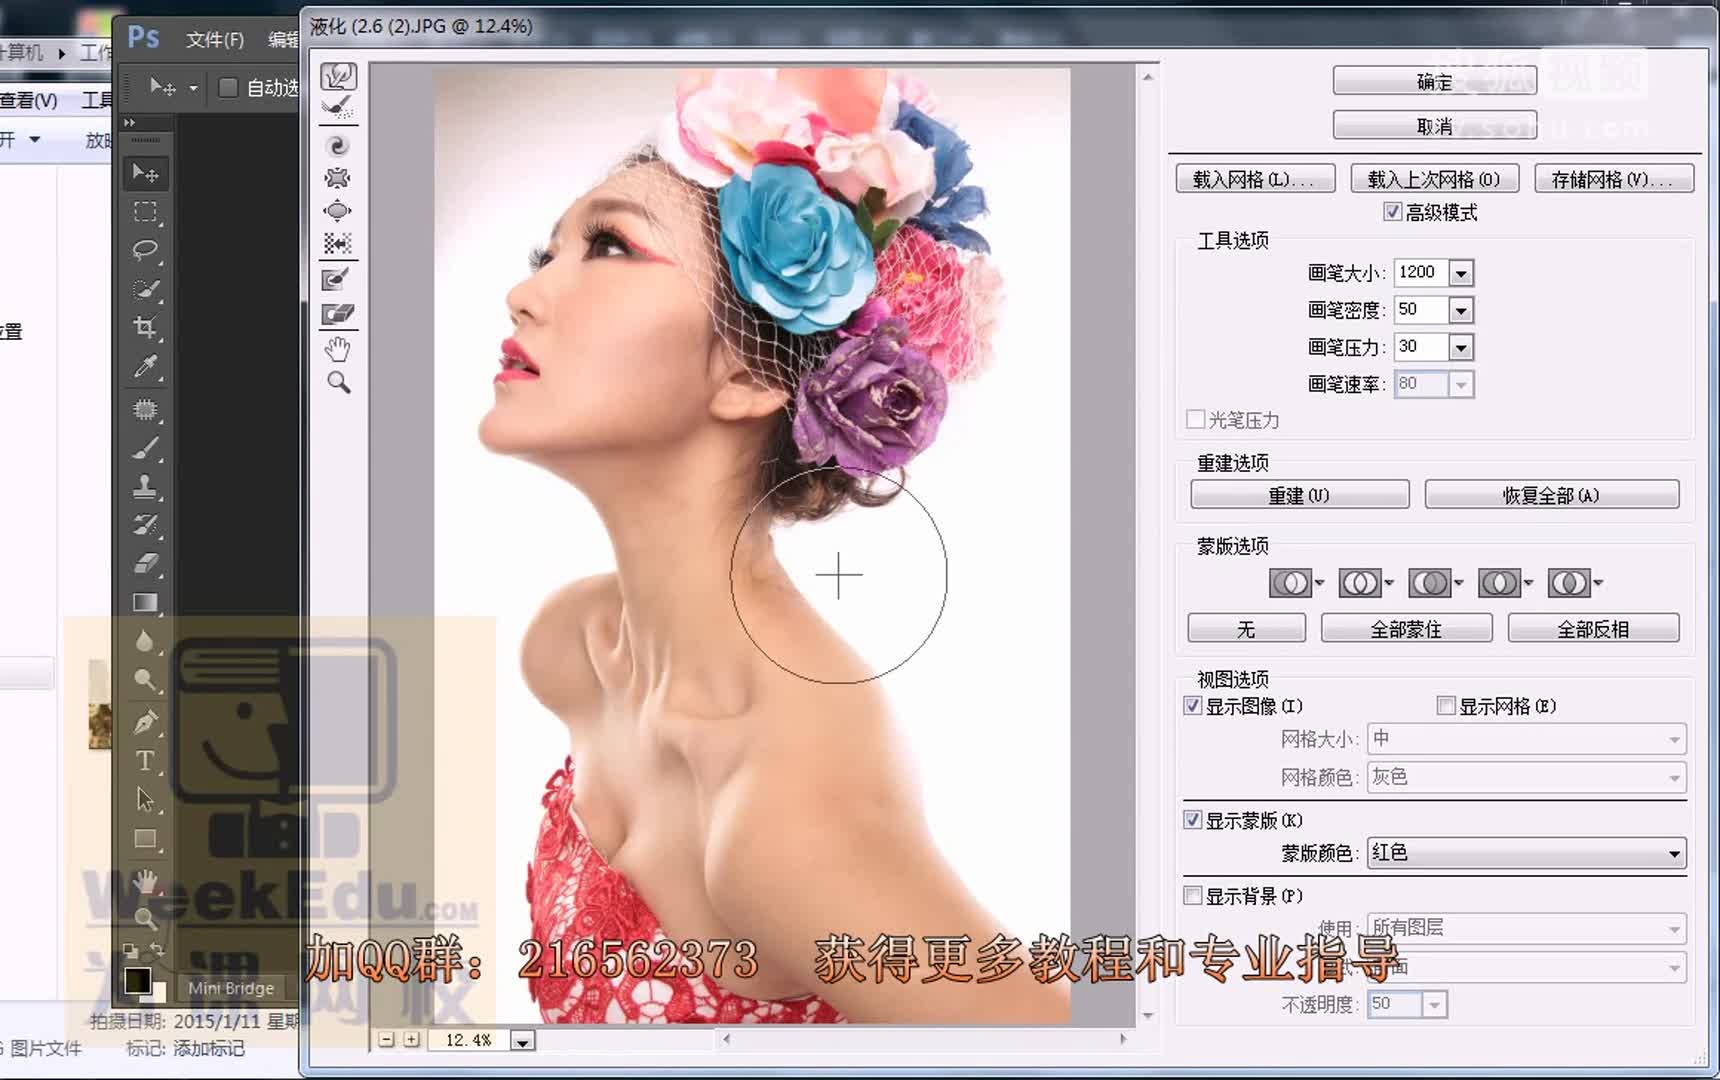
Task: Select the Path Selection tool
Action: point(146,799)
